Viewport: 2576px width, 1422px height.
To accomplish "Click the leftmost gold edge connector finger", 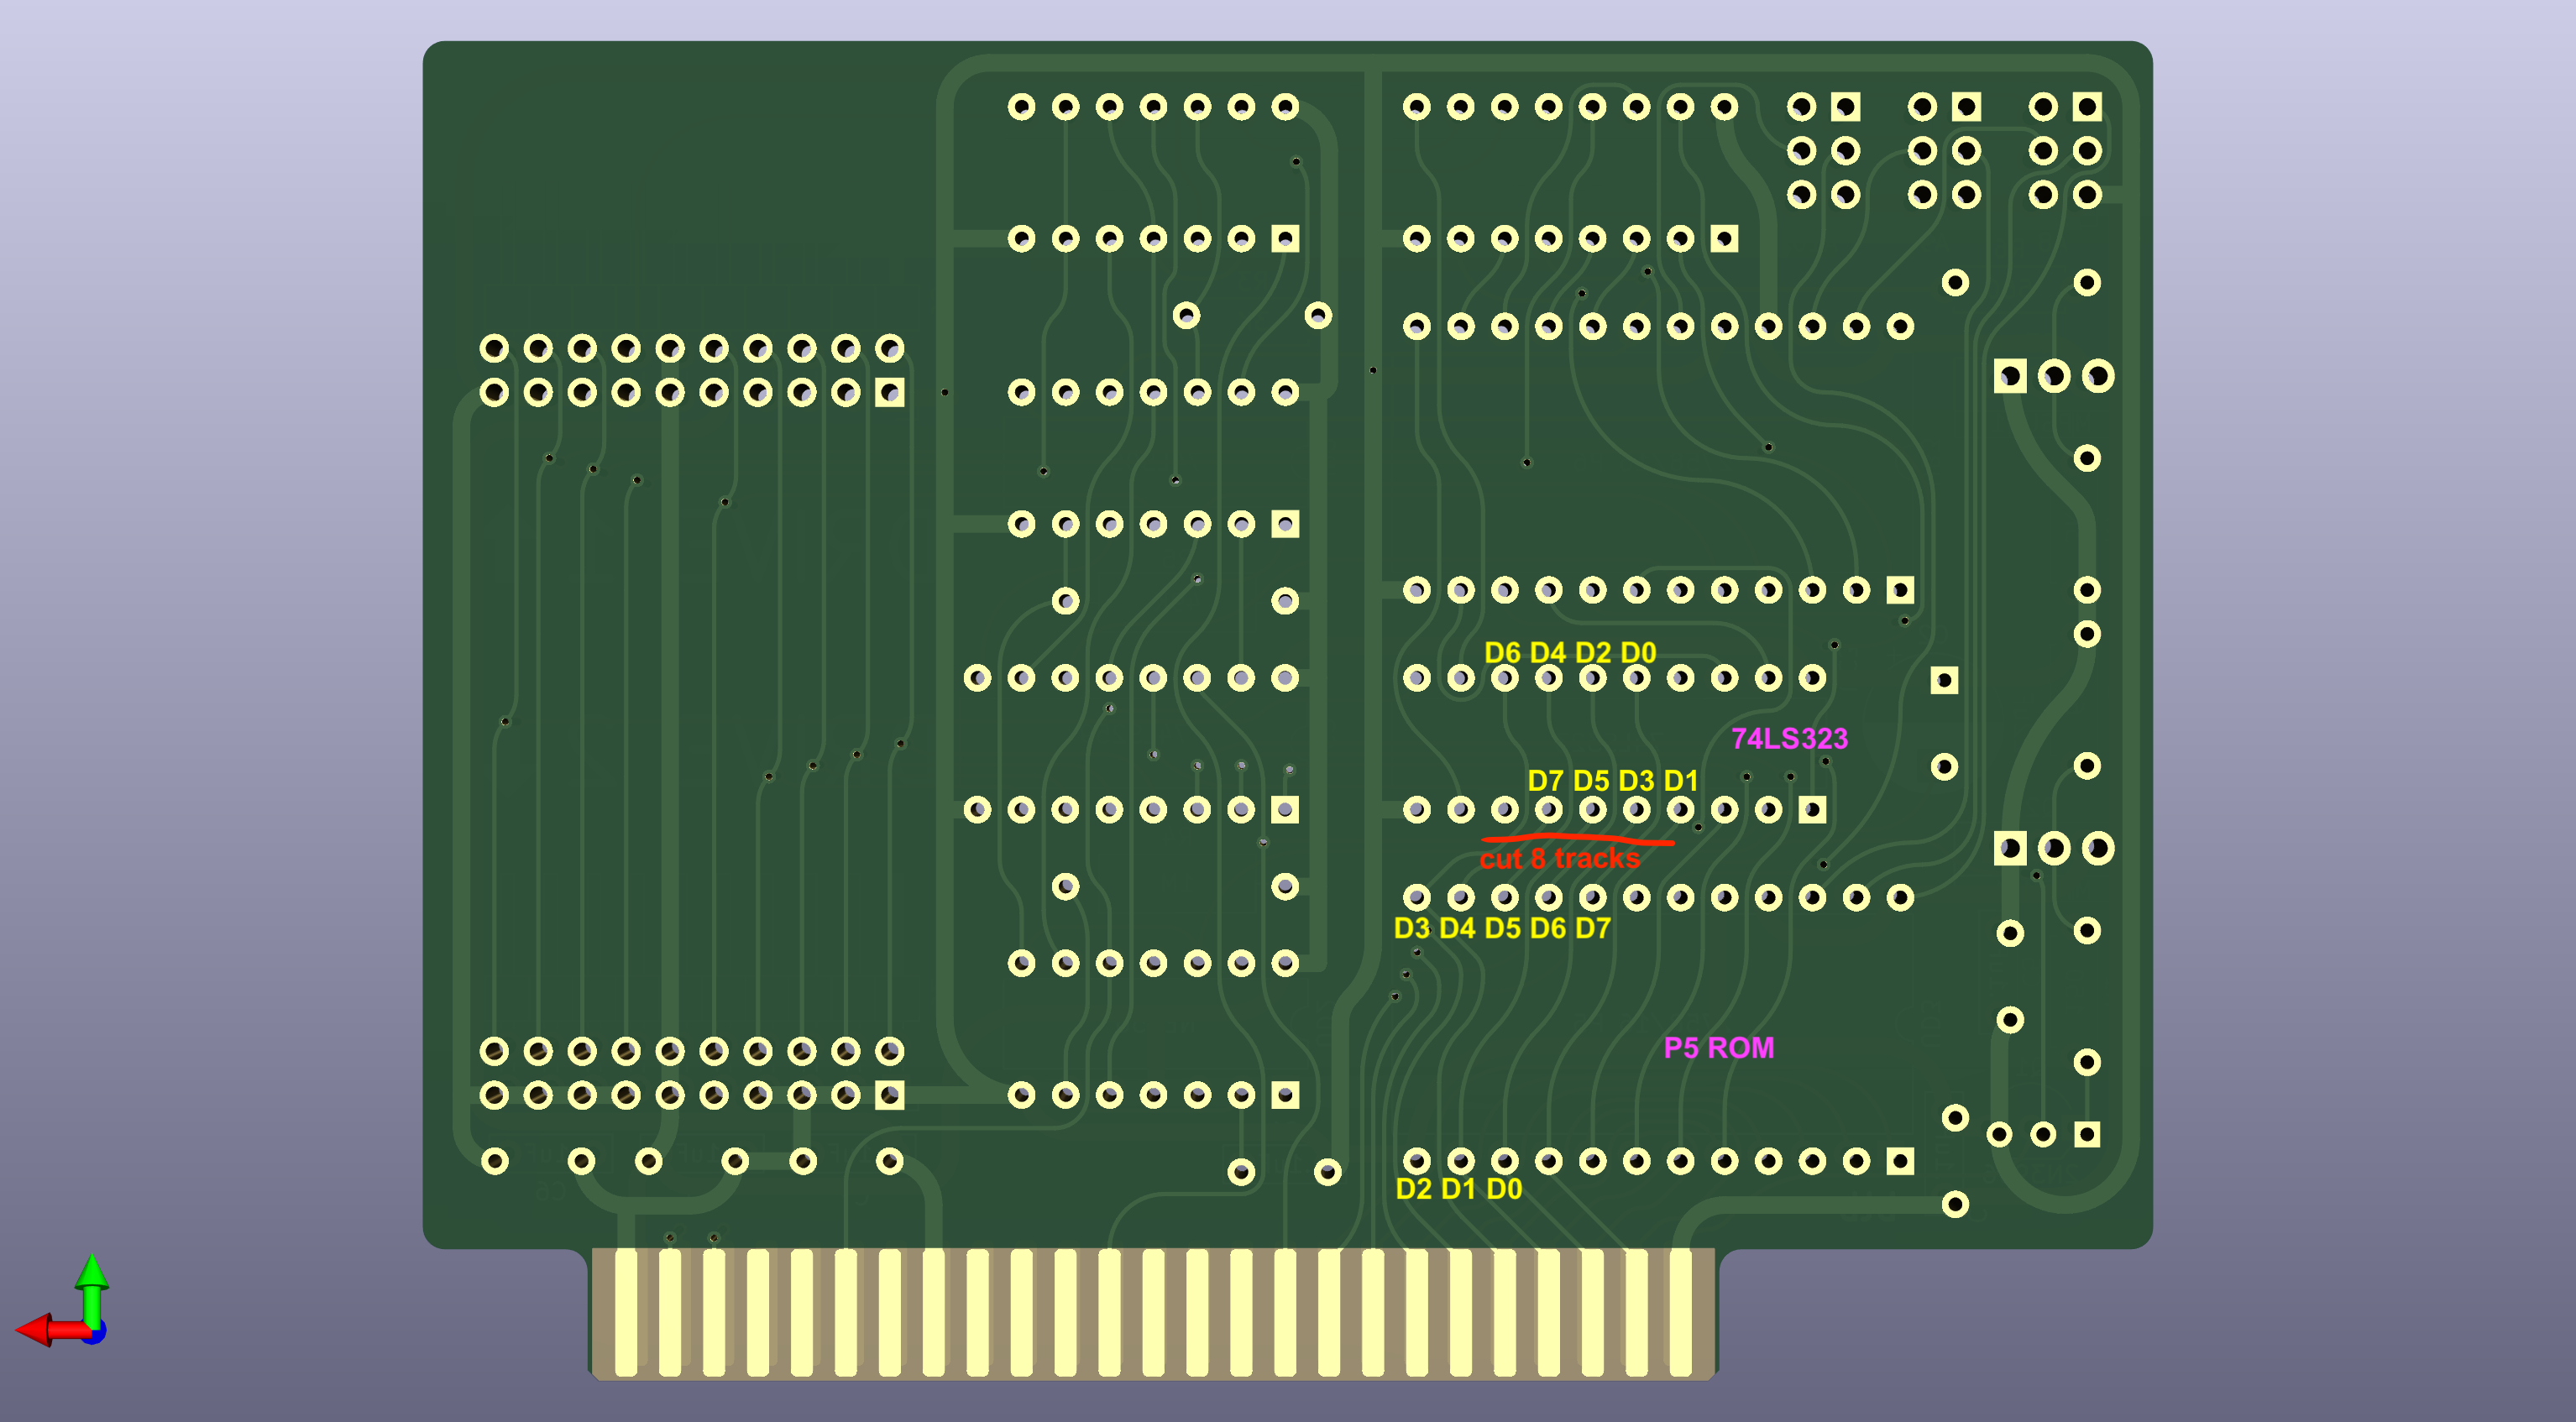I will pyautogui.click(x=626, y=1312).
